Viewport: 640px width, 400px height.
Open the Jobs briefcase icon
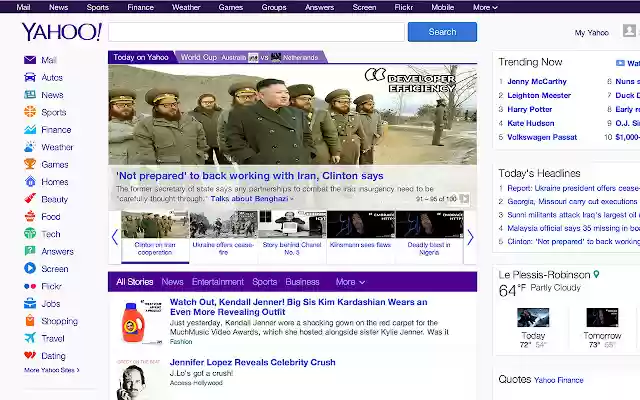[x=30, y=303]
